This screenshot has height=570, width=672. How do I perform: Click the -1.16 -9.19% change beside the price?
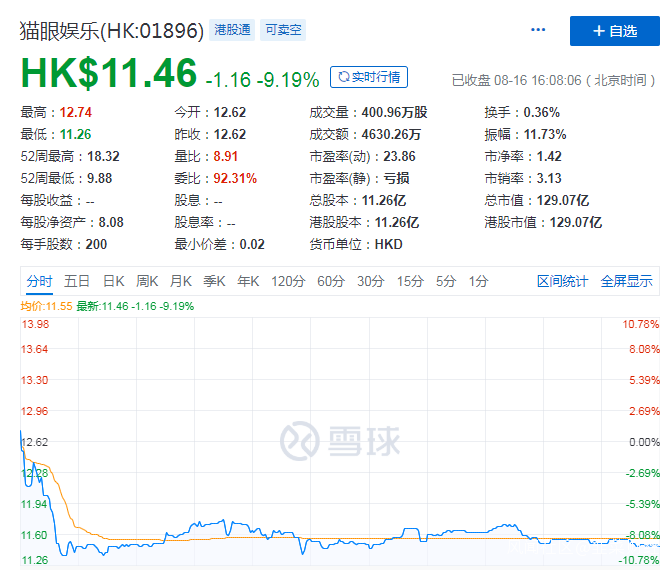[x=262, y=80]
